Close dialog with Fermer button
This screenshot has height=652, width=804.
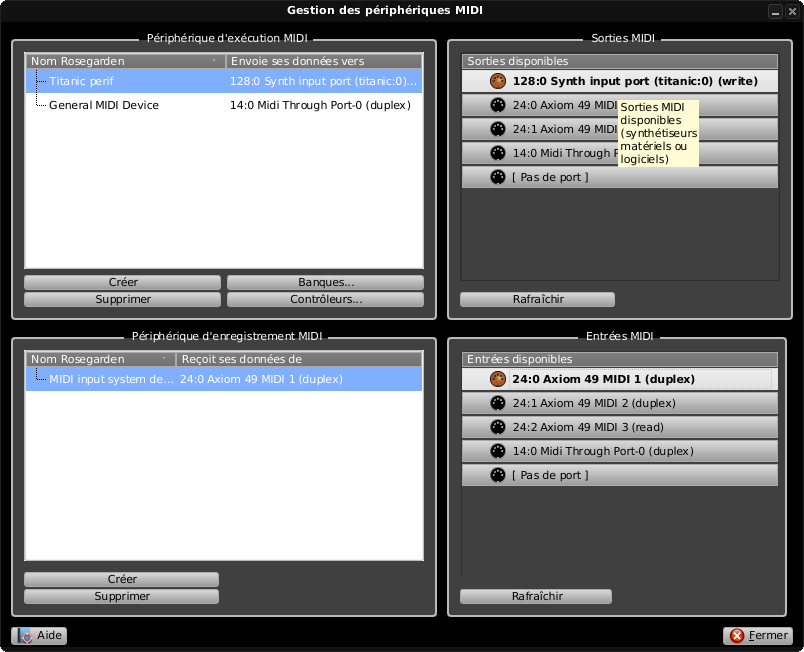[x=758, y=636]
